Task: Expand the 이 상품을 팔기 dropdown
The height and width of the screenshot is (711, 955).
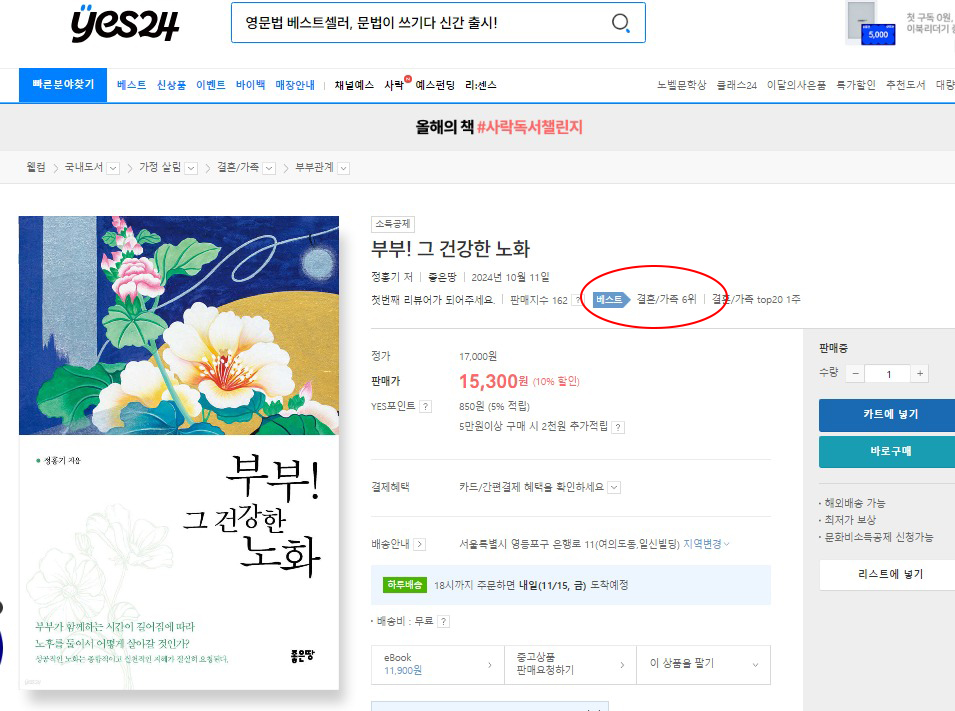Action: (703, 664)
